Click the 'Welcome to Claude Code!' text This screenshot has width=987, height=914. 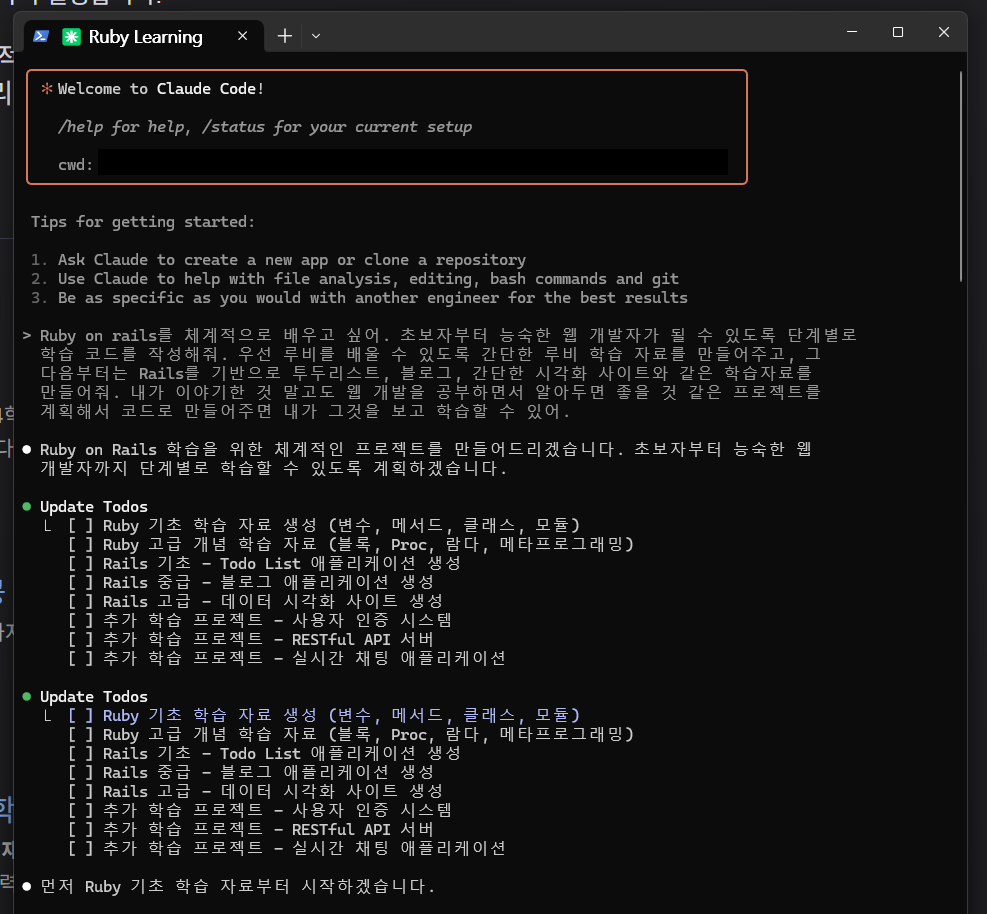click(x=161, y=89)
